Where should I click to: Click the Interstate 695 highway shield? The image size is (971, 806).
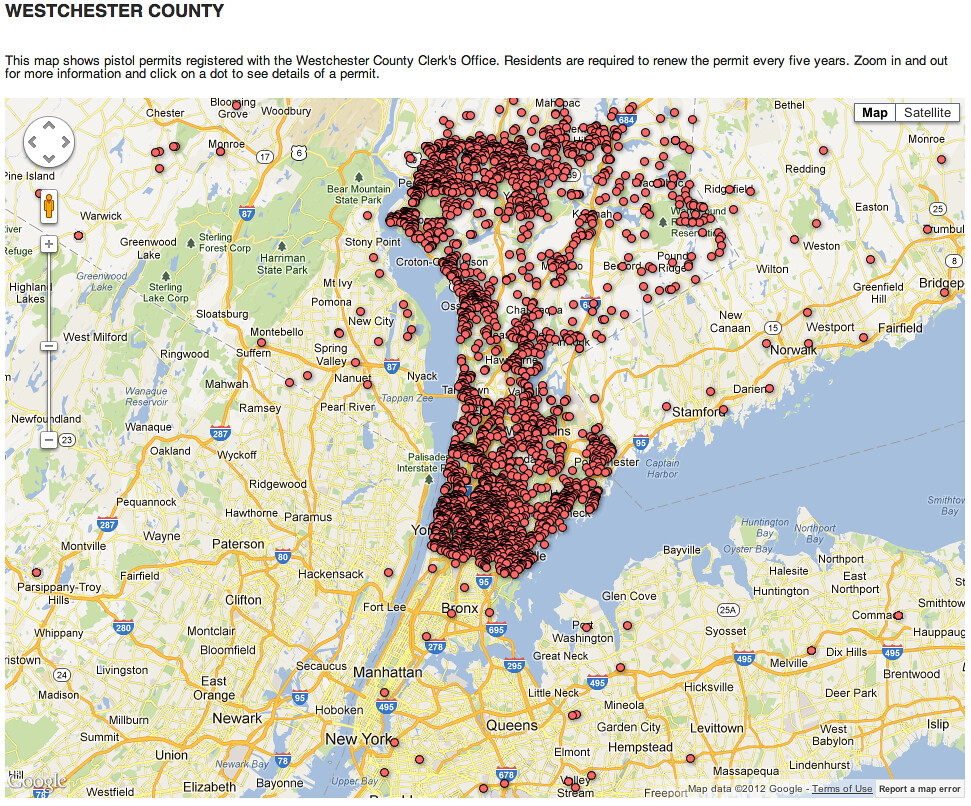click(x=496, y=630)
